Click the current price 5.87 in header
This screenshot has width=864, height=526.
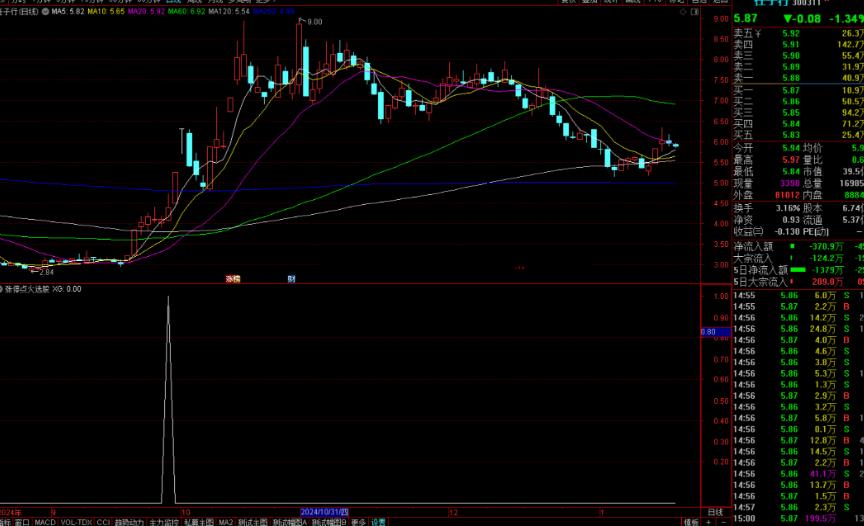(746, 19)
